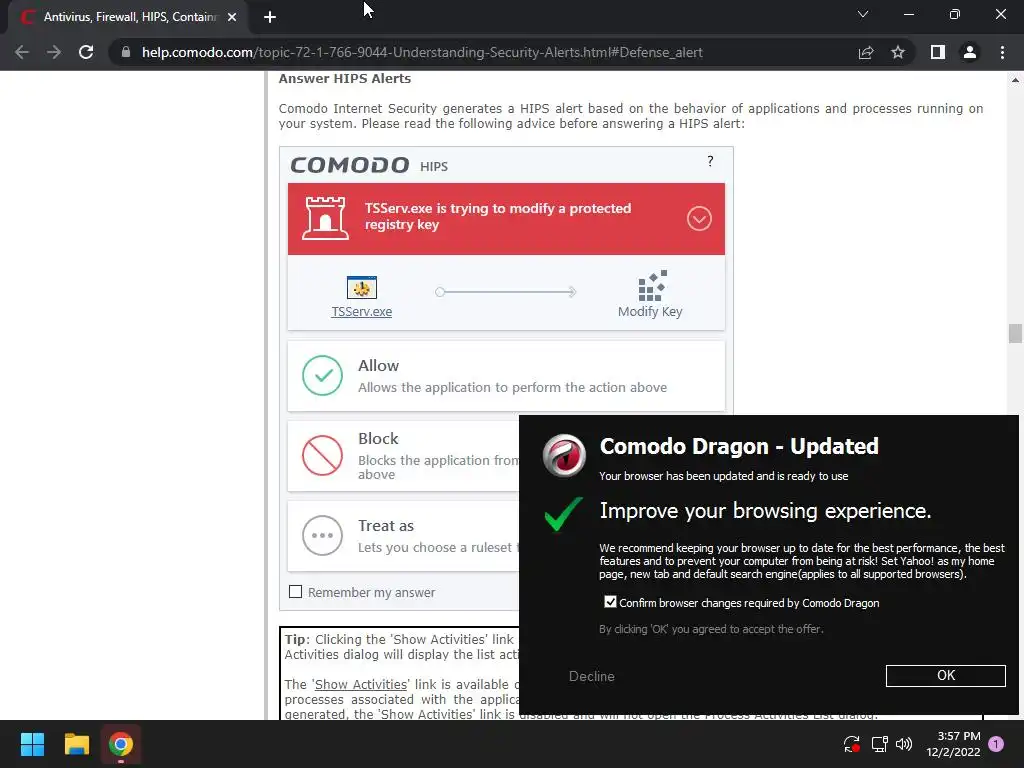The height and width of the screenshot is (768, 1024).
Task: Open browser side panel
Action: (x=938, y=52)
